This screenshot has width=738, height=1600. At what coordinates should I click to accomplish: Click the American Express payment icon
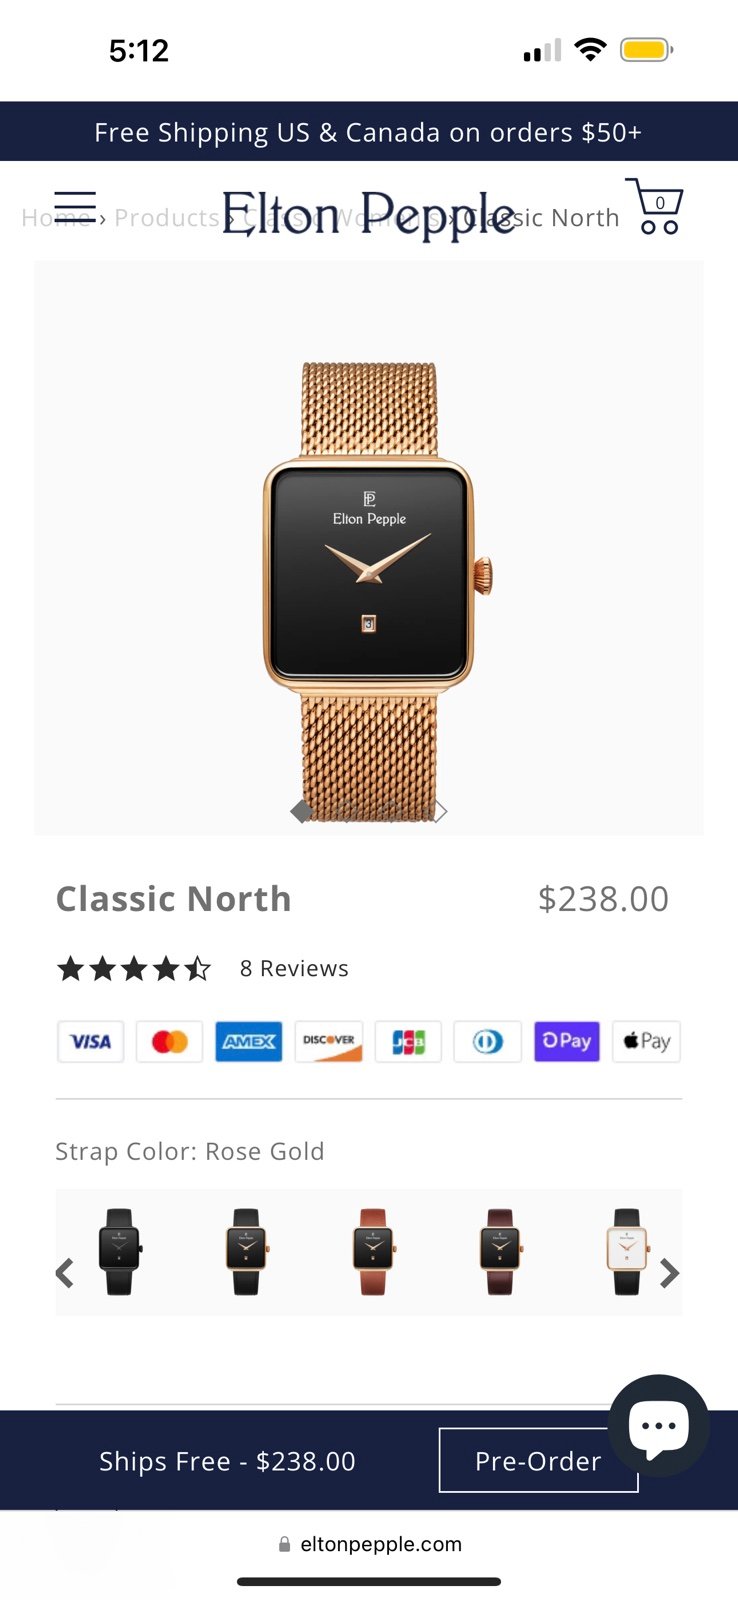[x=249, y=1041]
